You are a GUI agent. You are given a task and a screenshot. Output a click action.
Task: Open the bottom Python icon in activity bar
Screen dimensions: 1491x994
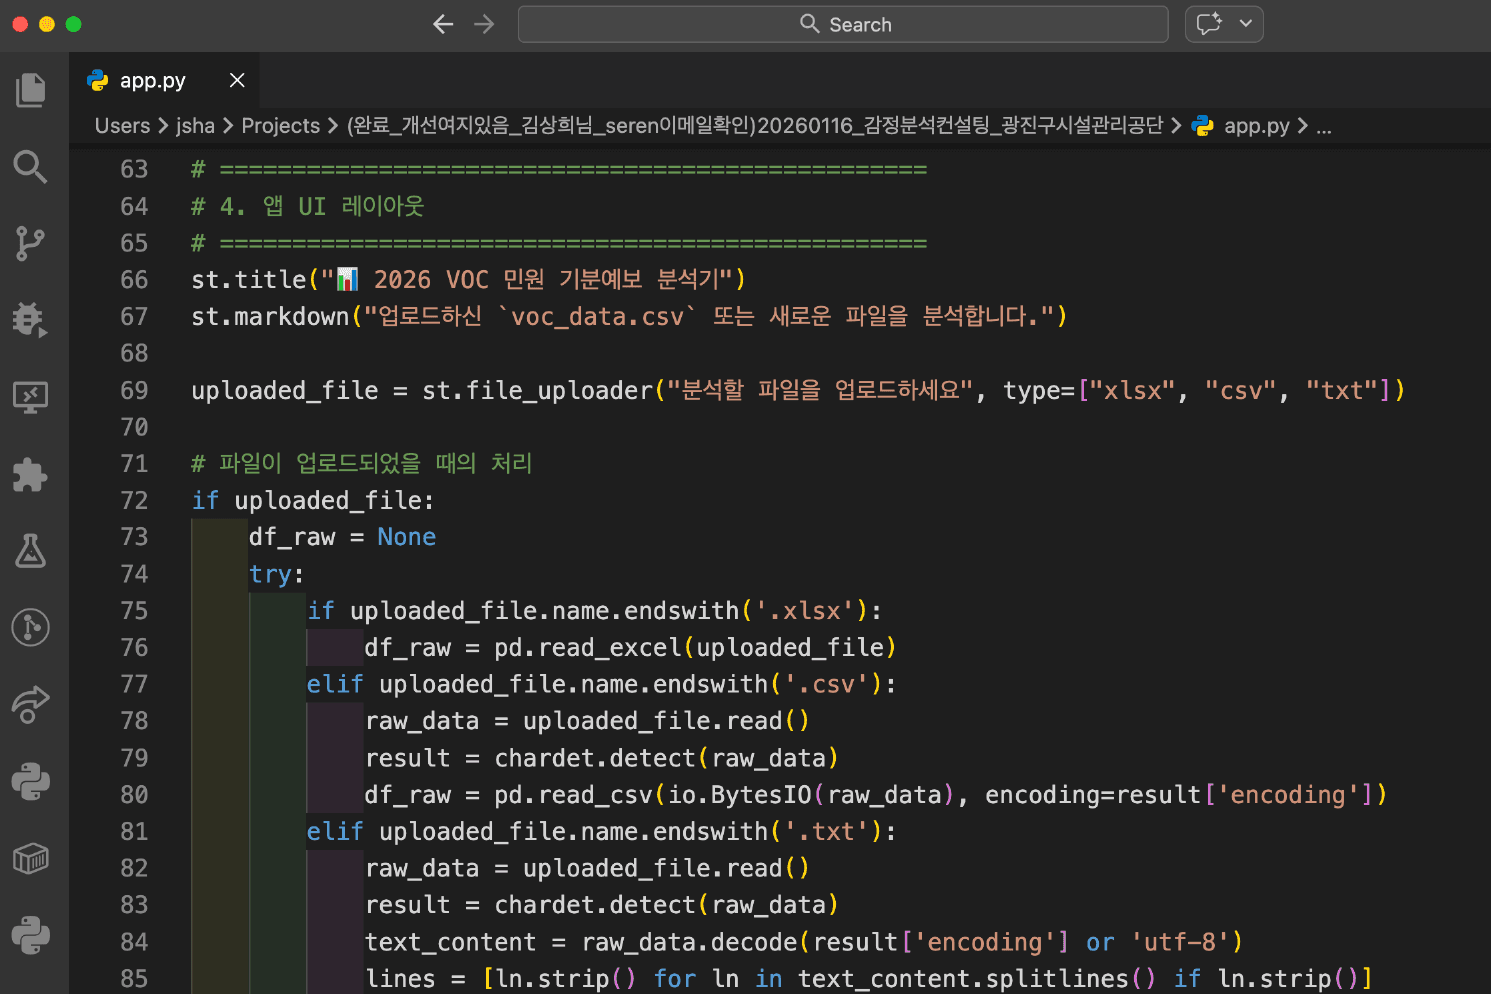click(x=31, y=935)
